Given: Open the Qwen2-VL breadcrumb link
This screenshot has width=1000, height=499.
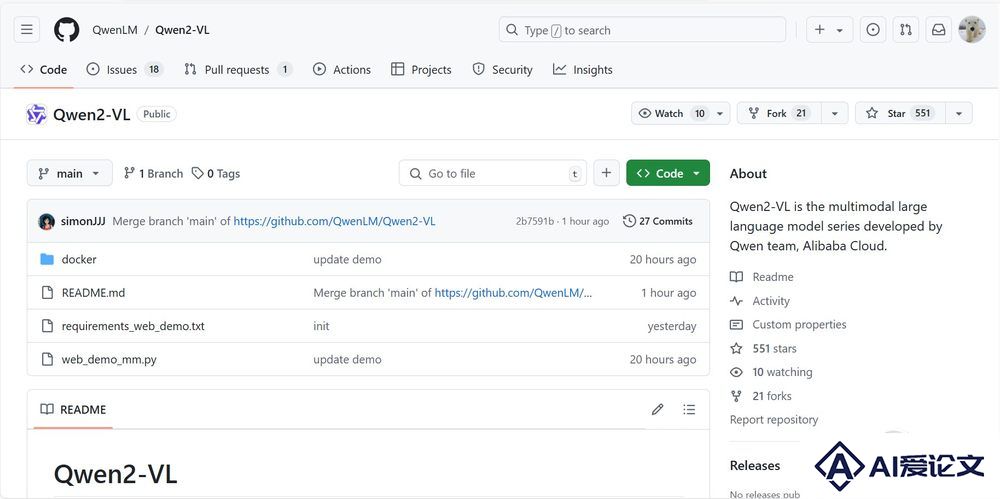Looking at the screenshot, I should click(x=182, y=30).
